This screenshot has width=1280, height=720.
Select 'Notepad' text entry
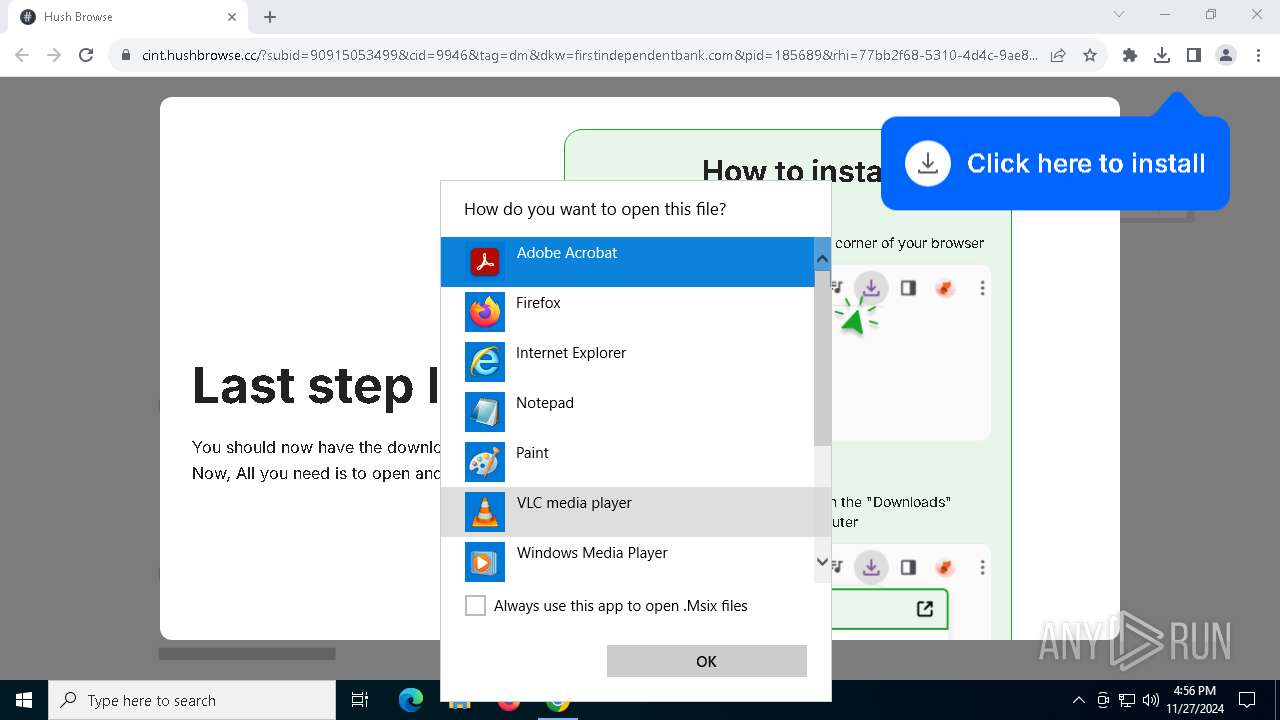tap(545, 403)
